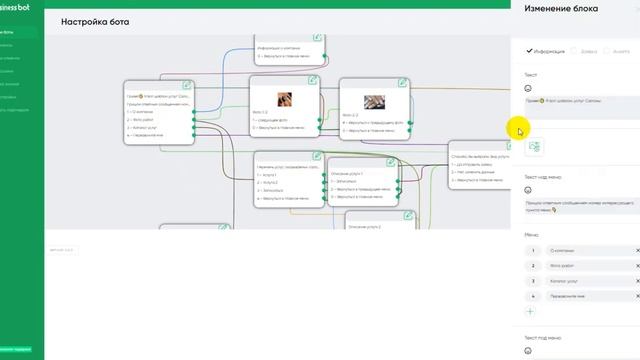Viewport: 640px width, 360px height.
Task: Open emoji picker under 'Текст' label
Action: [x=528, y=88]
